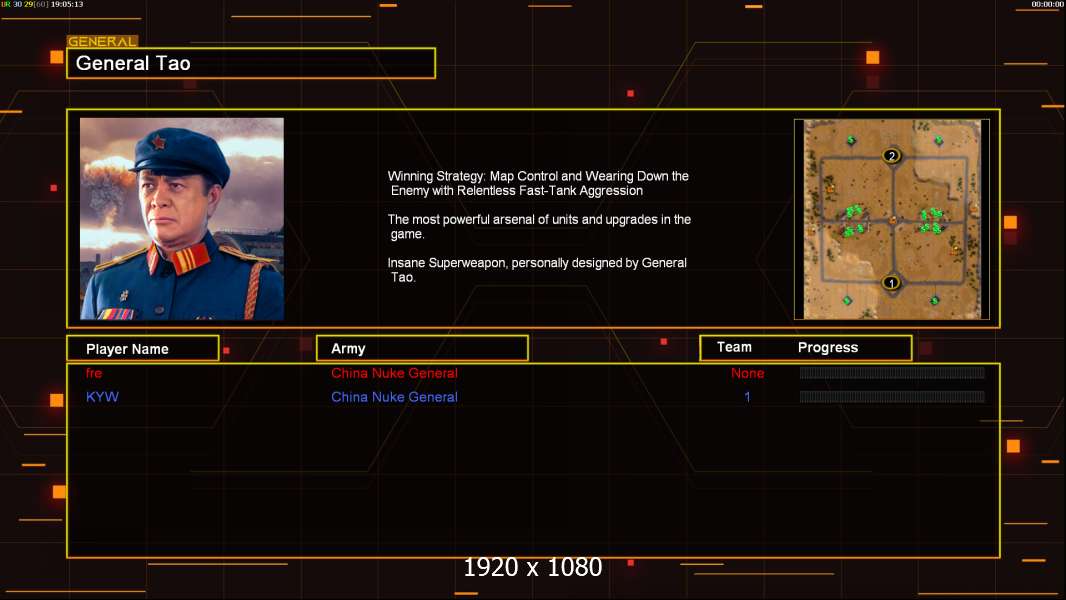The height and width of the screenshot is (600, 1066).
Task: Select start position marker 2 on map
Action: coord(891,156)
